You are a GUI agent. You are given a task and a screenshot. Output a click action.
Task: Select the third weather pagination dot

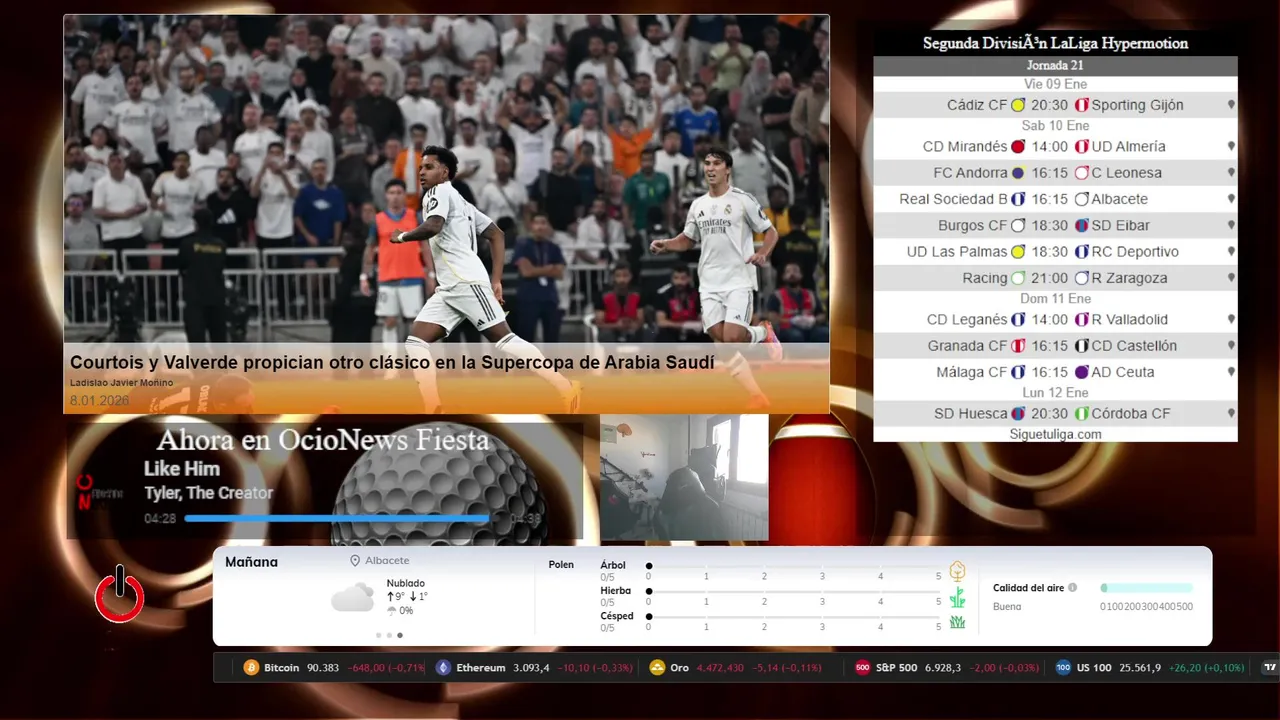point(400,635)
